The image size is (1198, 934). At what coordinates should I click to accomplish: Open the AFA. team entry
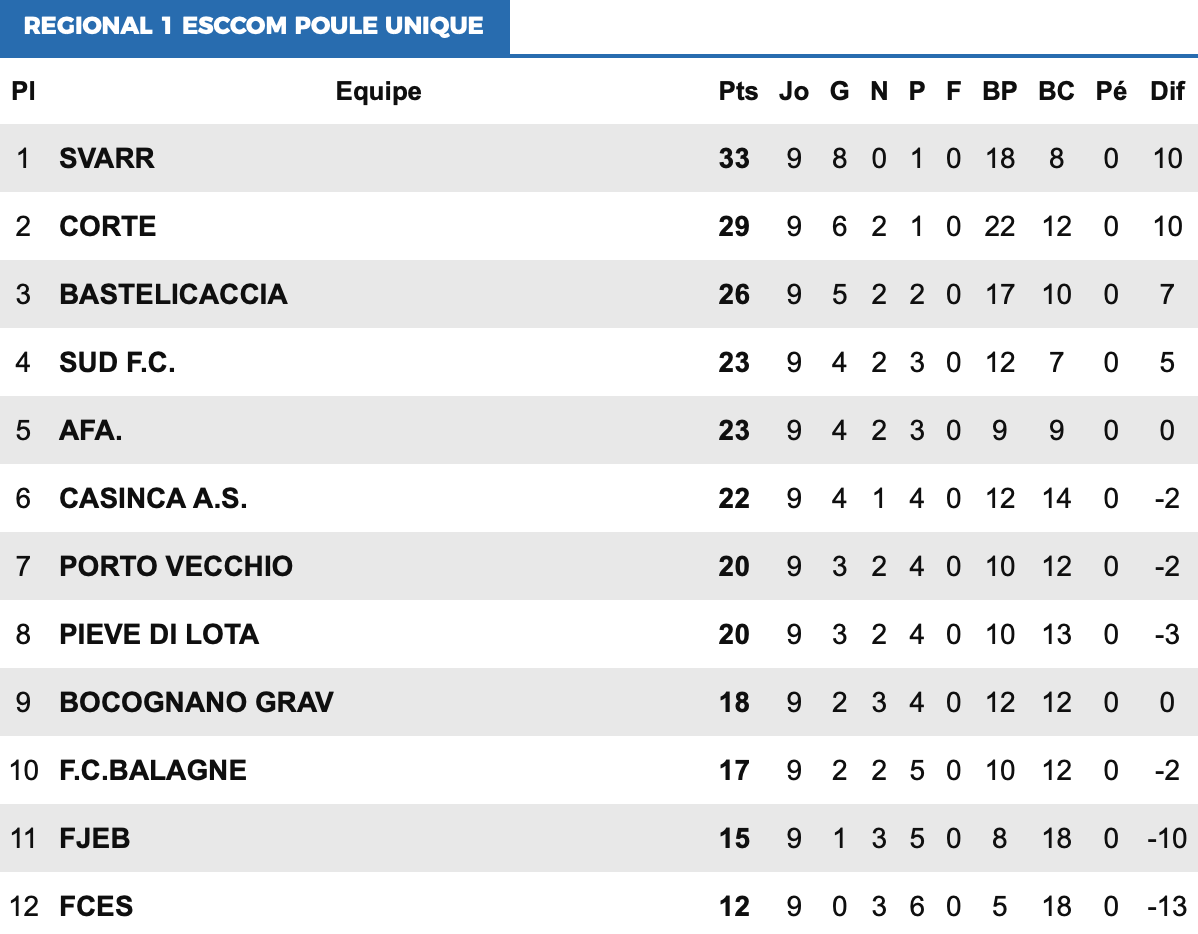point(91,430)
